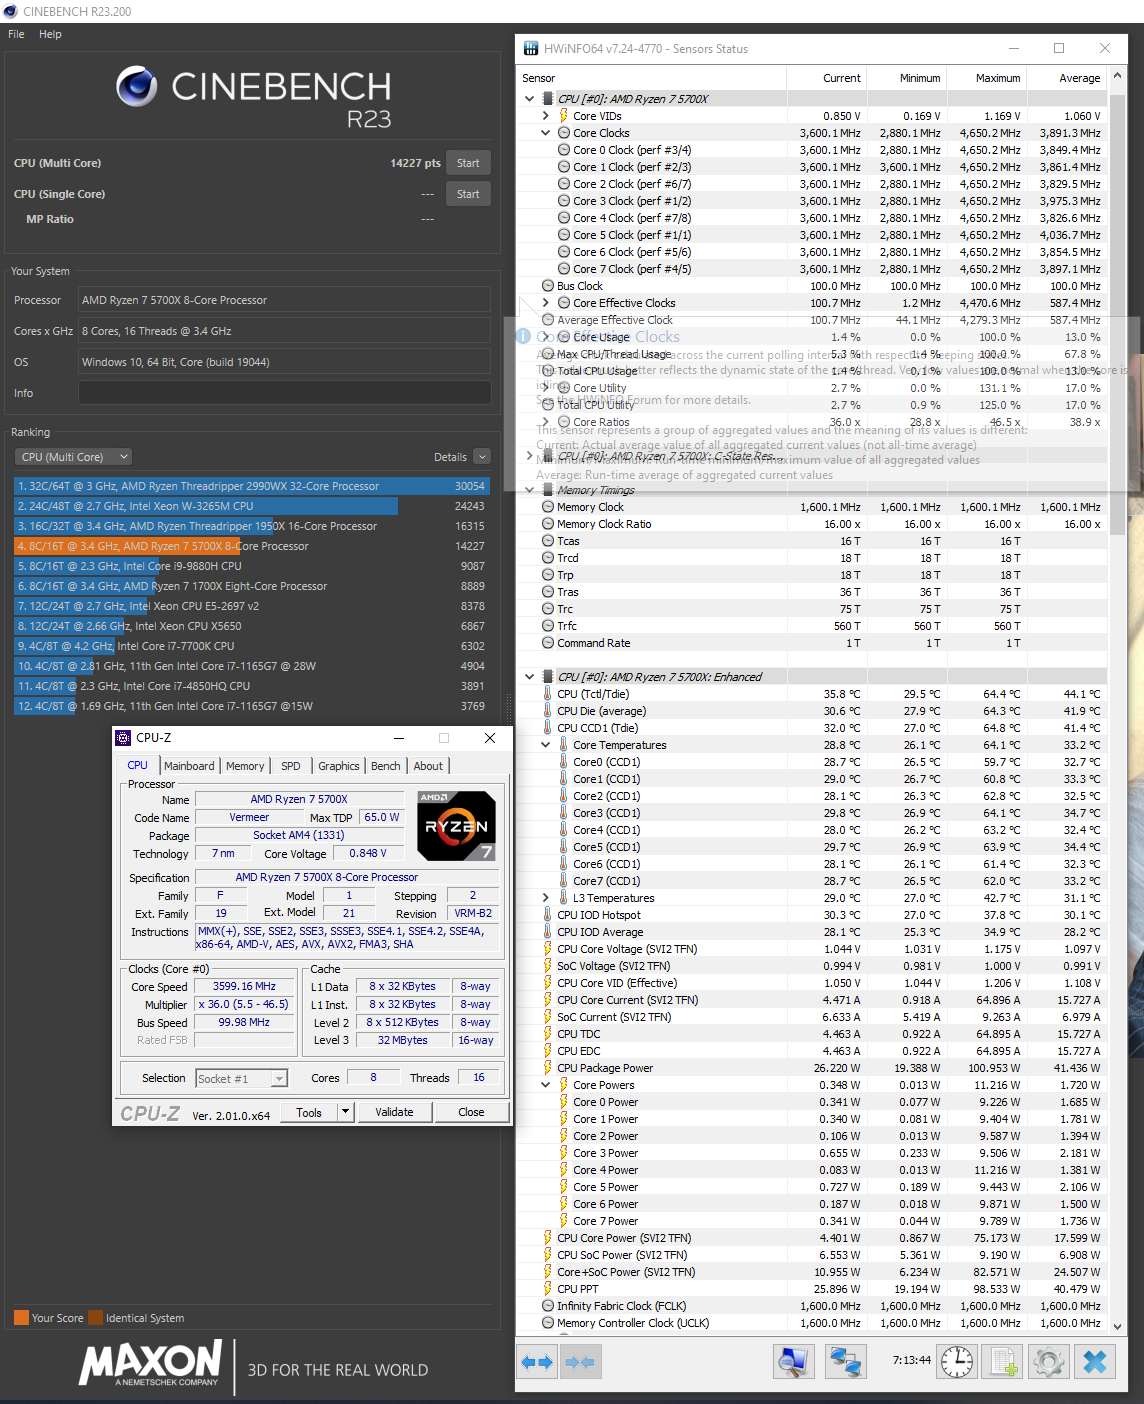Viewport: 1144px width, 1404px height.
Task: Collapse Core Temperatures node
Action: tap(546, 745)
